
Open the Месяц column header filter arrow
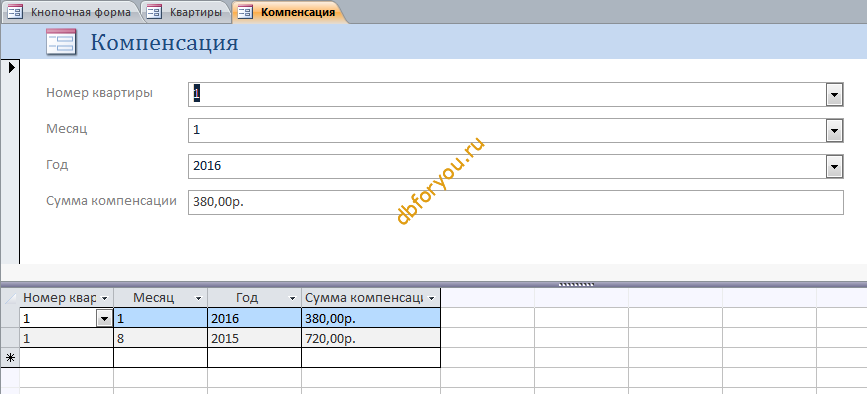(199, 298)
